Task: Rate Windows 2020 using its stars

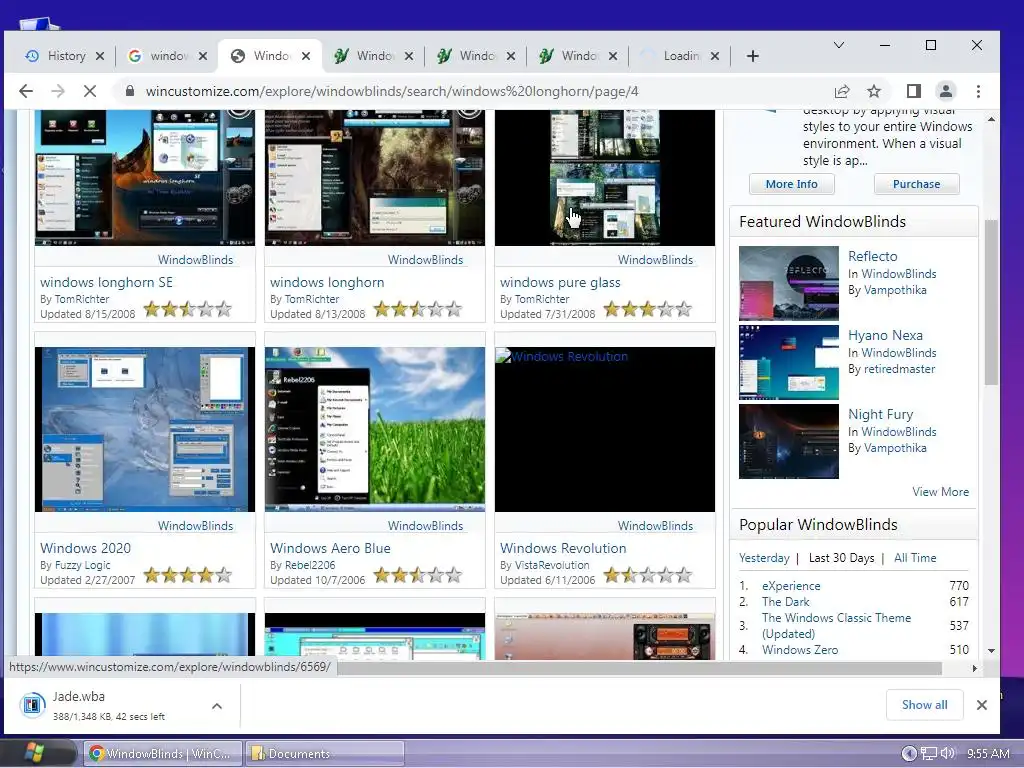Action: (x=187, y=575)
